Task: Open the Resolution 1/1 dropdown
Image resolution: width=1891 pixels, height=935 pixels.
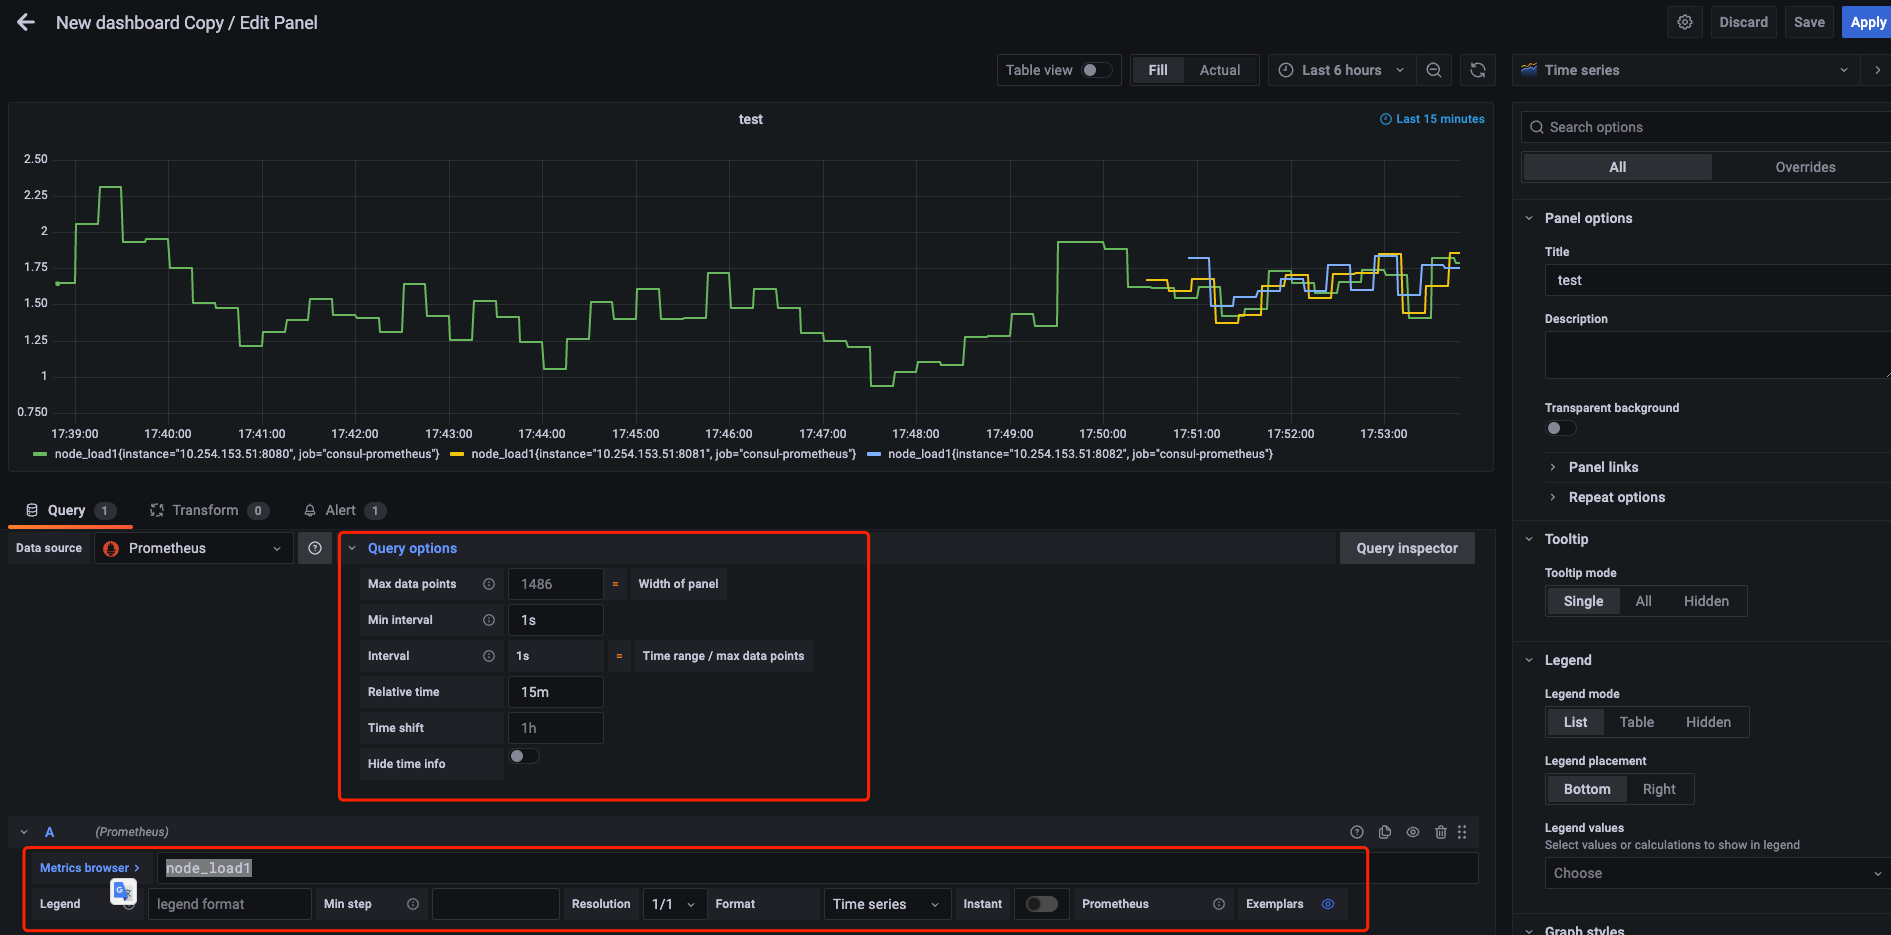Action: click(674, 904)
